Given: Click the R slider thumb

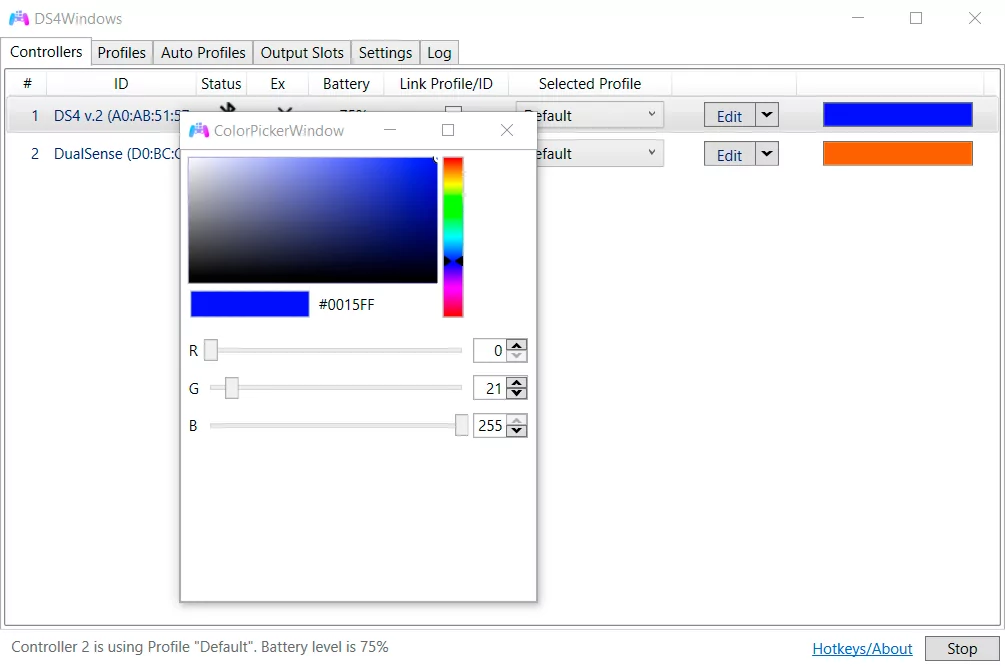Looking at the screenshot, I should [211, 350].
